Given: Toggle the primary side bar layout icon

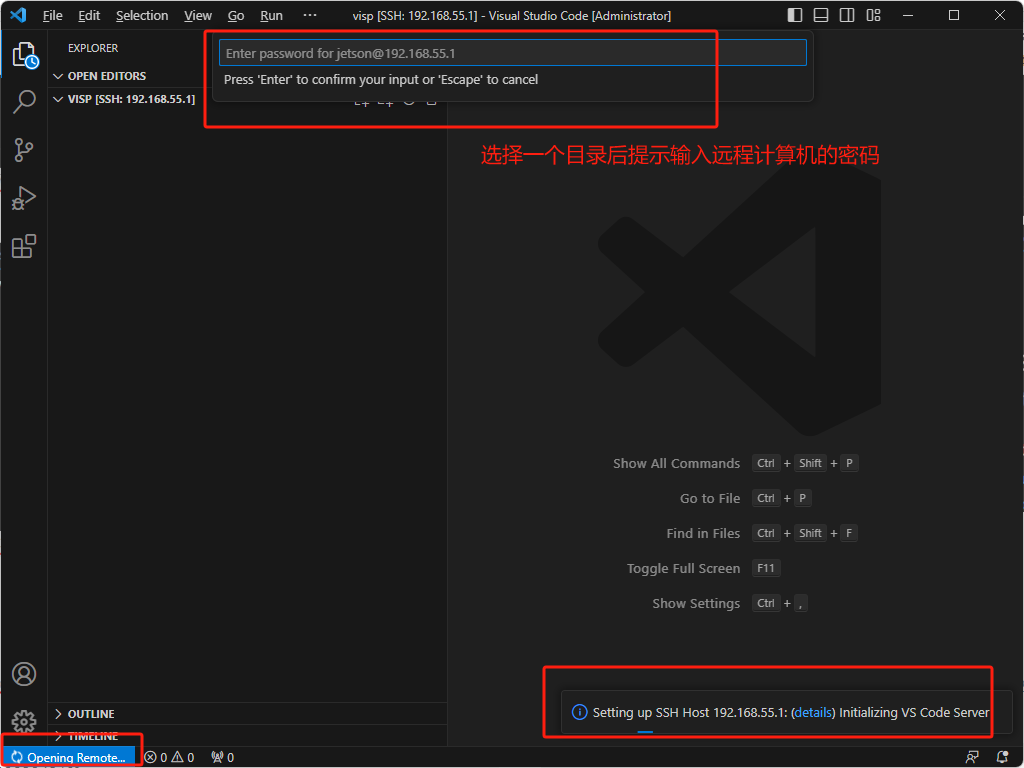Looking at the screenshot, I should click(795, 15).
